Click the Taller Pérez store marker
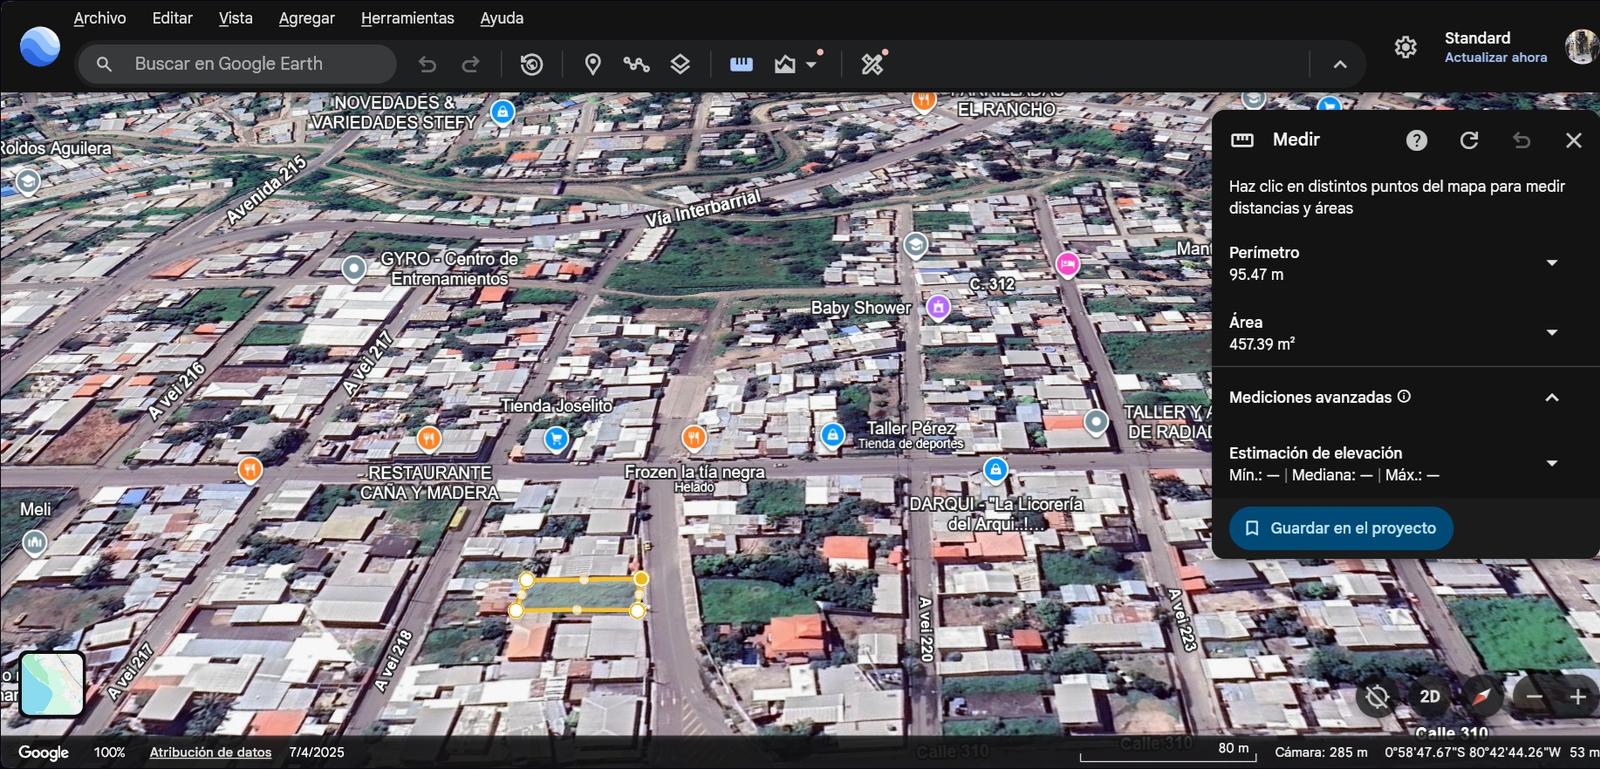 [x=832, y=435]
